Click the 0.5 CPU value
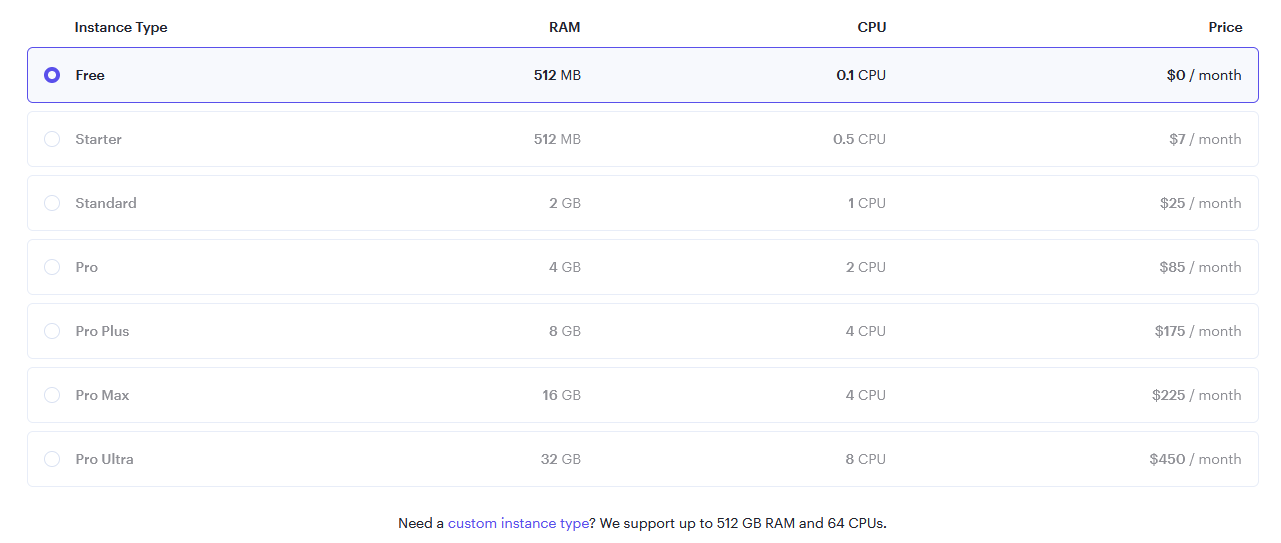The width and height of the screenshot is (1281, 543). tap(859, 139)
